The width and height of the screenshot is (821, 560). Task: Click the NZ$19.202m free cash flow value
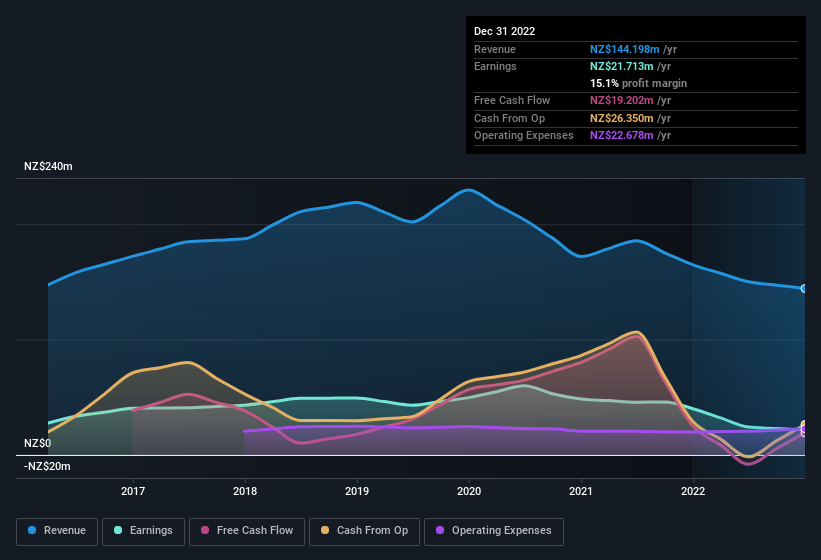coord(622,100)
